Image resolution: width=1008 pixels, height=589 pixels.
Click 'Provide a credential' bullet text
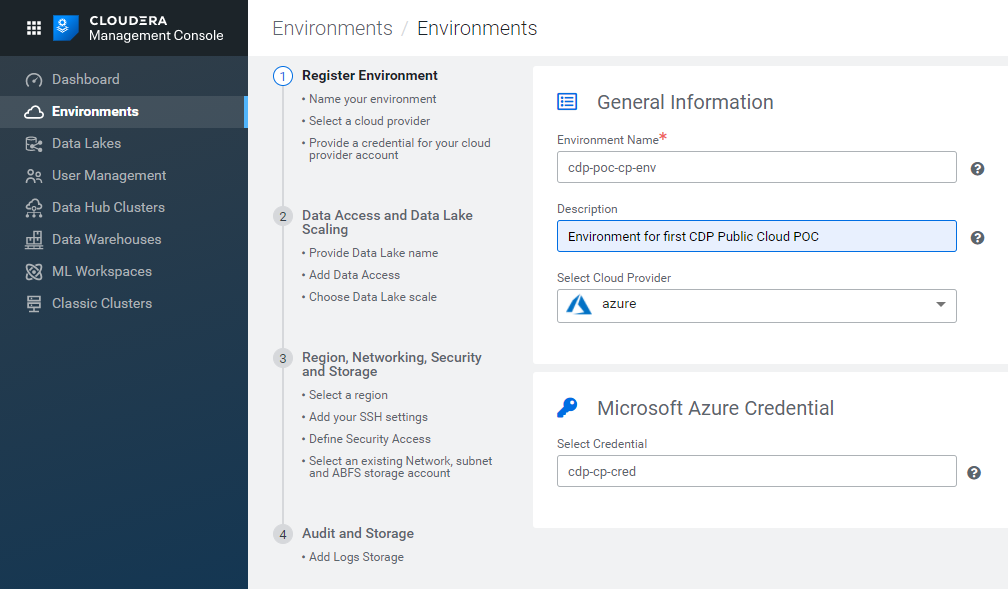click(x=400, y=149)
